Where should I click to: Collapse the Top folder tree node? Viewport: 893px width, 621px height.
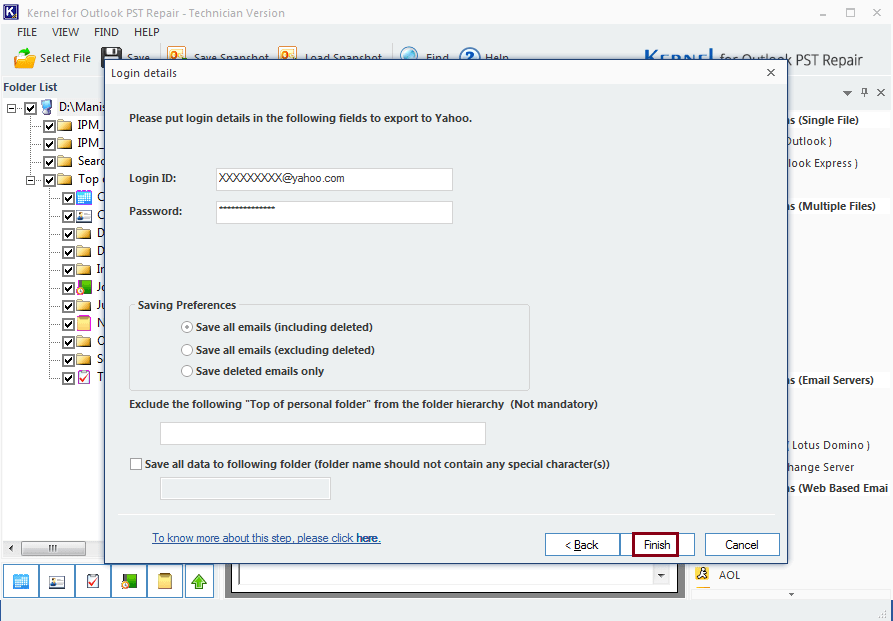coord(30,181)
